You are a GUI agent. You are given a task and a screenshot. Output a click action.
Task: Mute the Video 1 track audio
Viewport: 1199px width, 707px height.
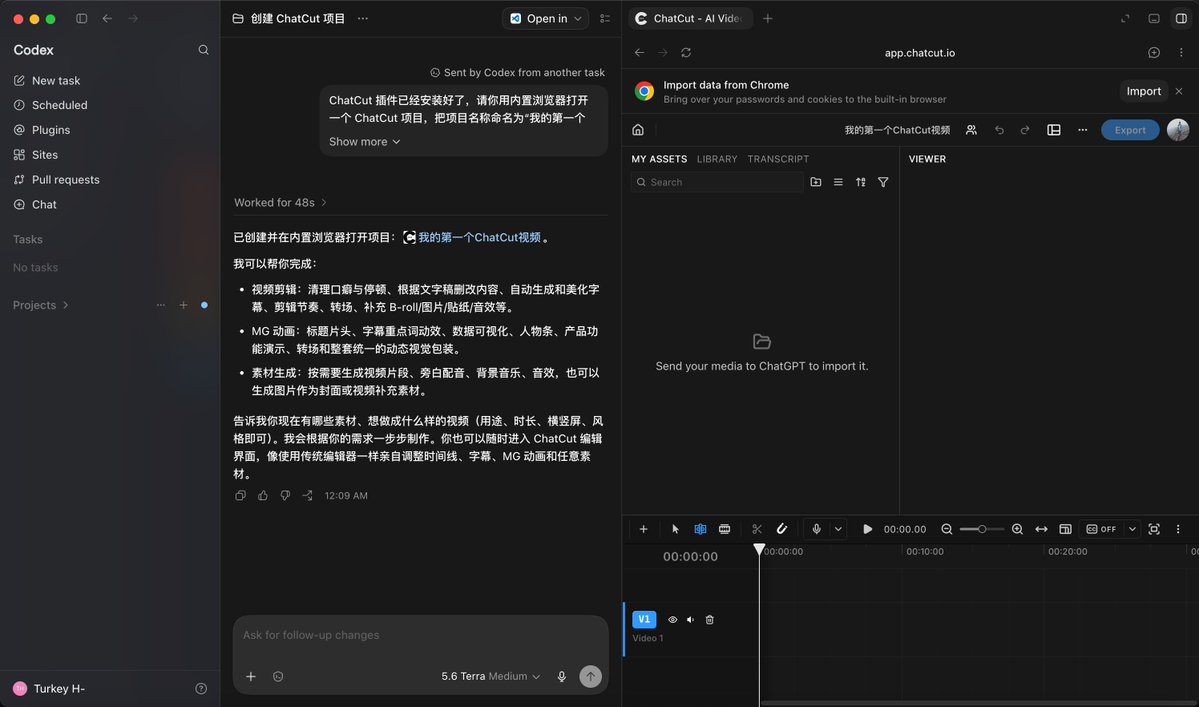[690, 620]
